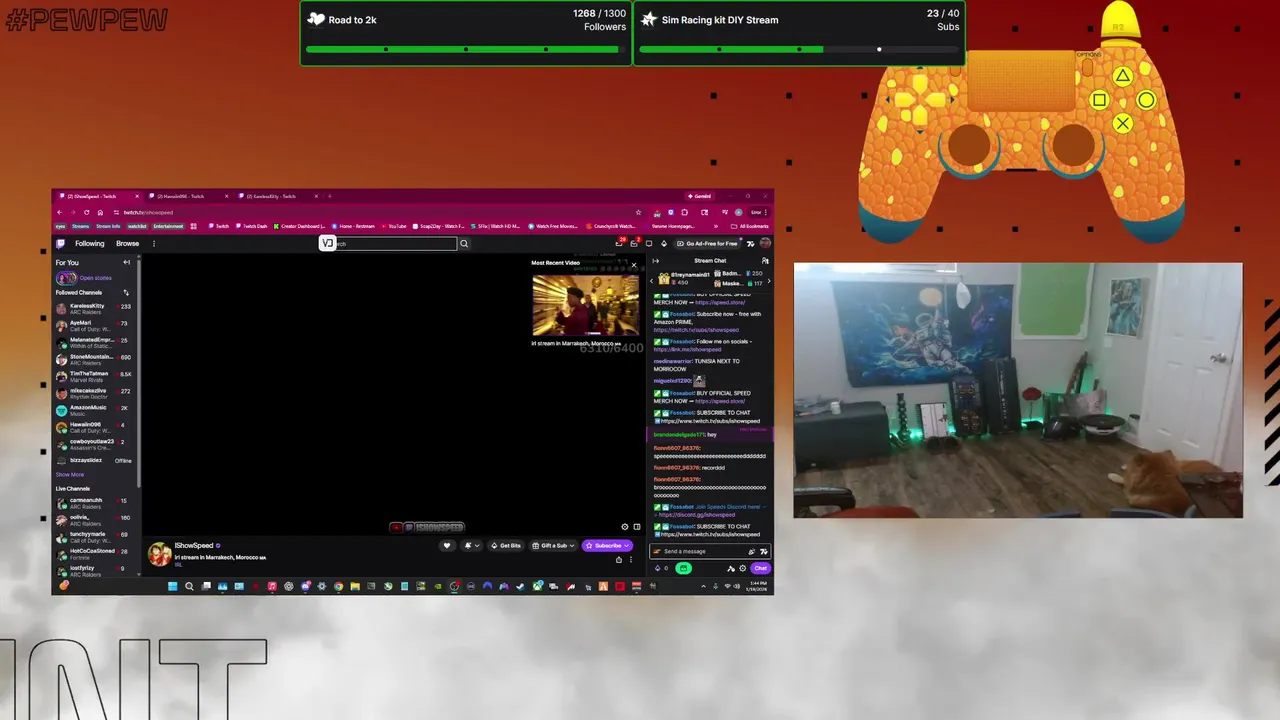The image size is (1280, 720).
Task: Open chat community users list icon
Action: point(765,261)
